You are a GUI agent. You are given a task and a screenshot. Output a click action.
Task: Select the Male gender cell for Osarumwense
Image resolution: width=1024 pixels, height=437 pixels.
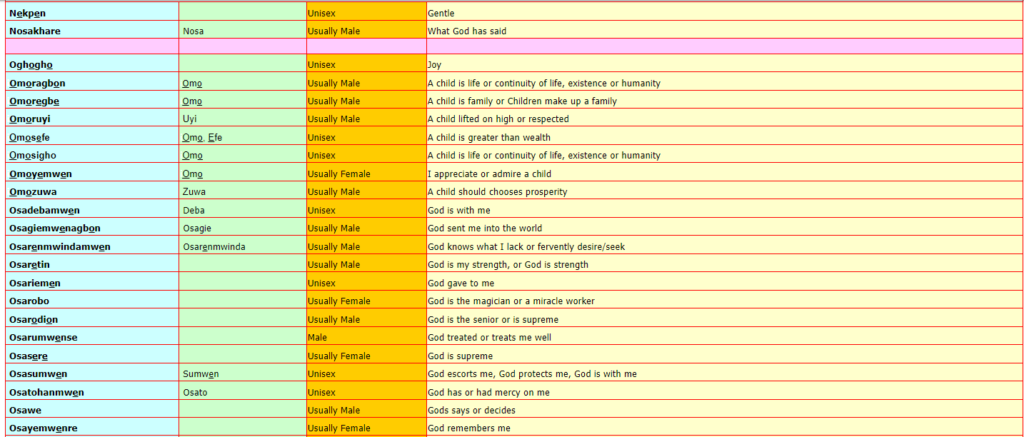pos(318,337)
